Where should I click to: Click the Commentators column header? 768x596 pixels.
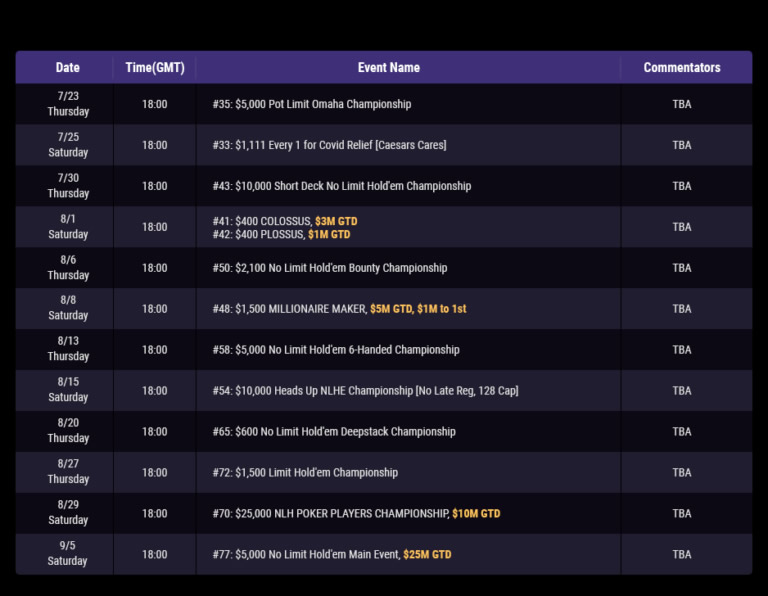tap(681, 68)
